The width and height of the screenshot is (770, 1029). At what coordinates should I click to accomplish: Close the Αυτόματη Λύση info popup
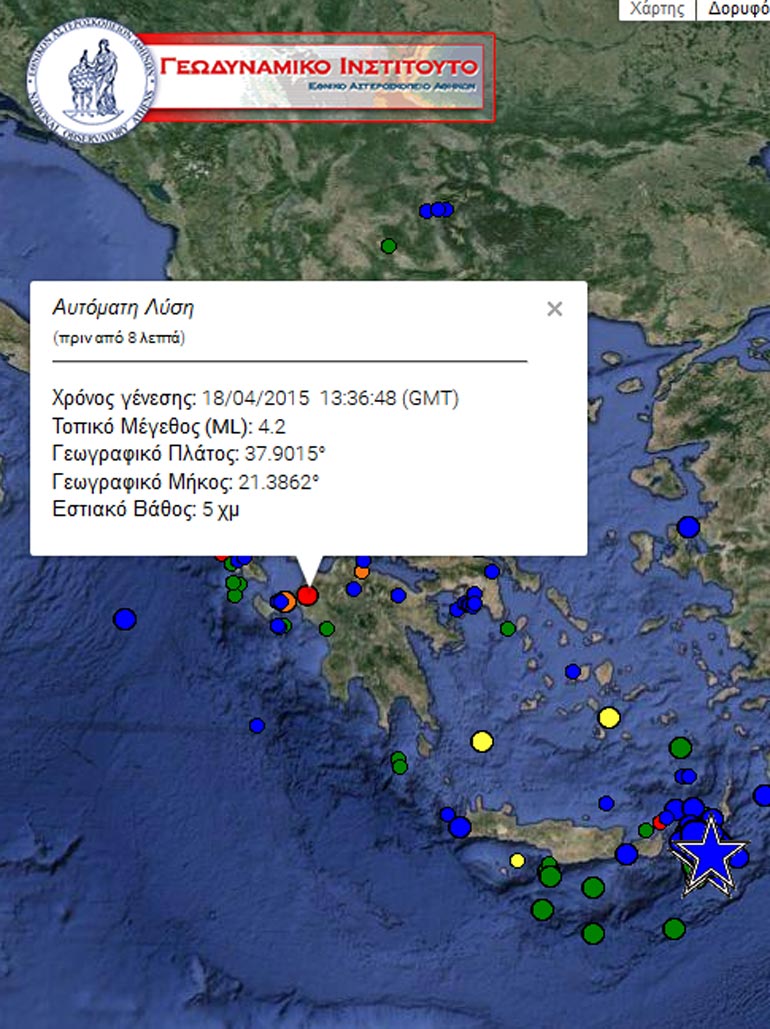point(554,309)
